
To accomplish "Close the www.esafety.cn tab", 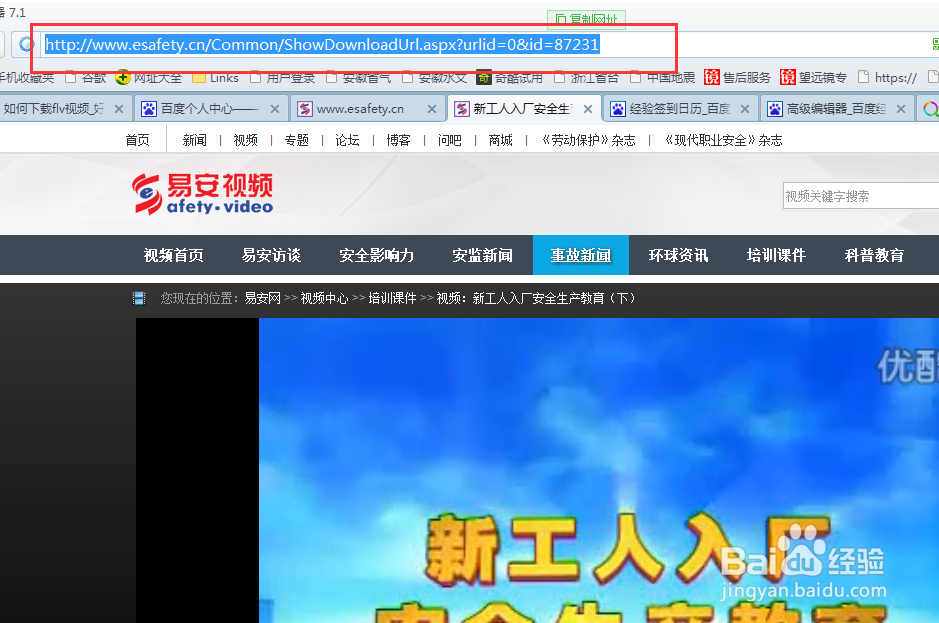I will 432,109.
